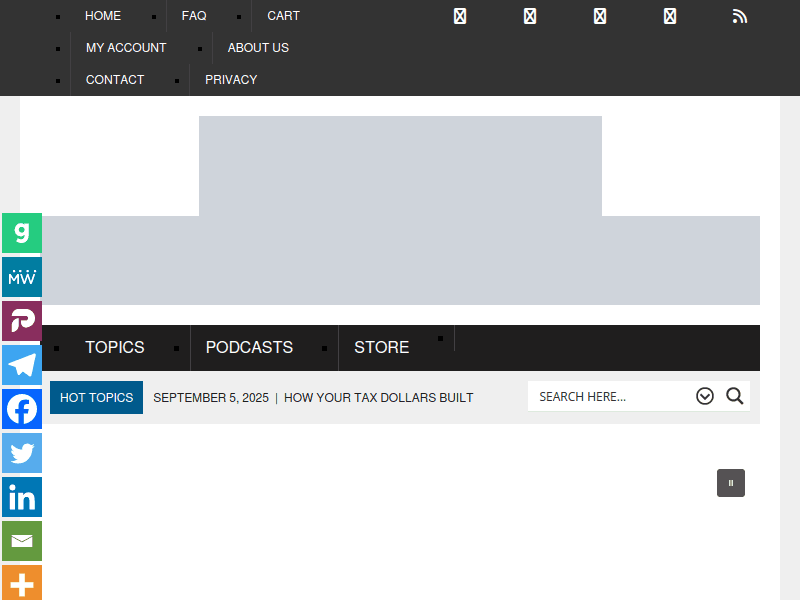Share the page on Twitter
The image size is (800, 600).
21,453
